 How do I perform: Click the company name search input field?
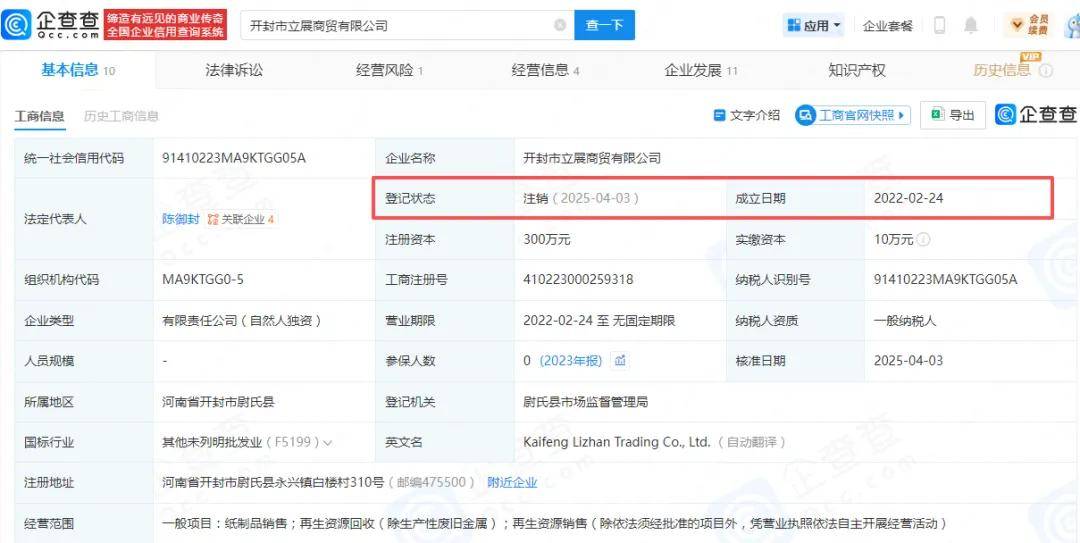click(395, 26)
